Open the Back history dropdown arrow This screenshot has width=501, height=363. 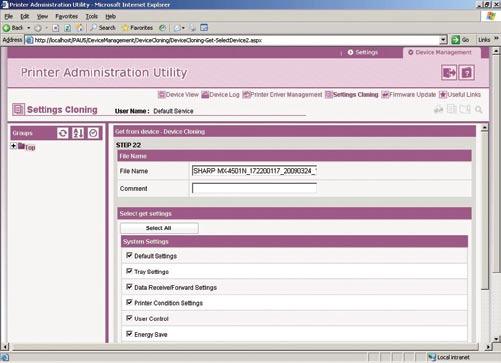[x=29, y=28]
